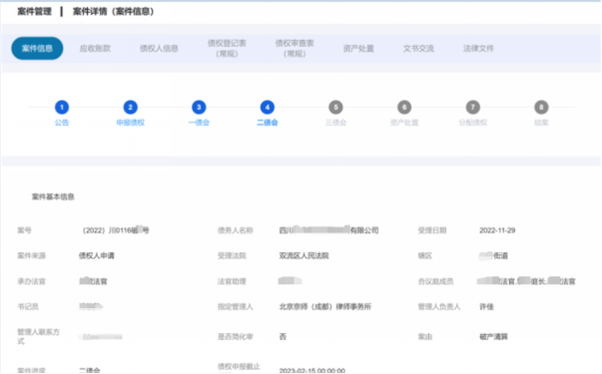602x374 pixels.
Task: Click 案件管理 breadcrumb
Action: point(35,12)
